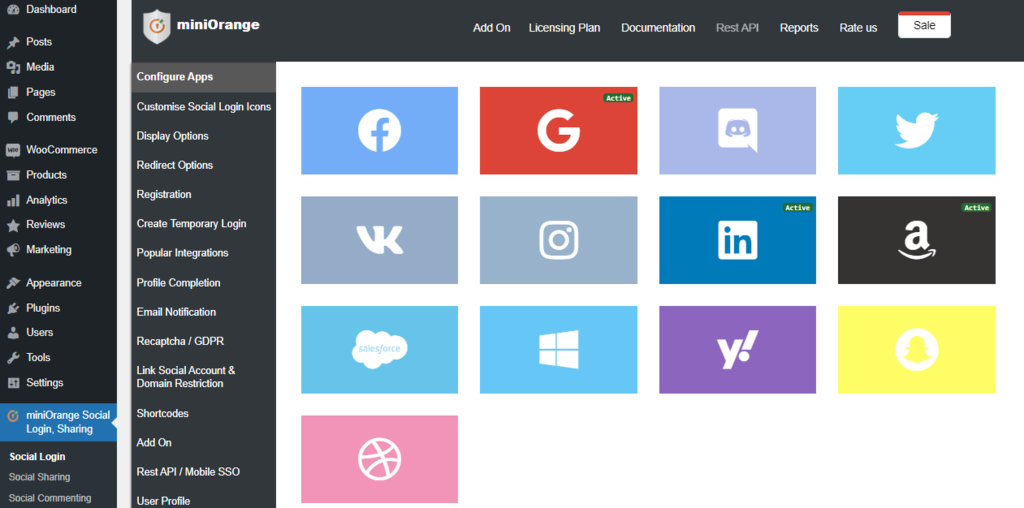Image resolution: width=1024 pixels, height=508 pixels.
Task: Configure the Snapchat login app
Action: click(916, 350)
